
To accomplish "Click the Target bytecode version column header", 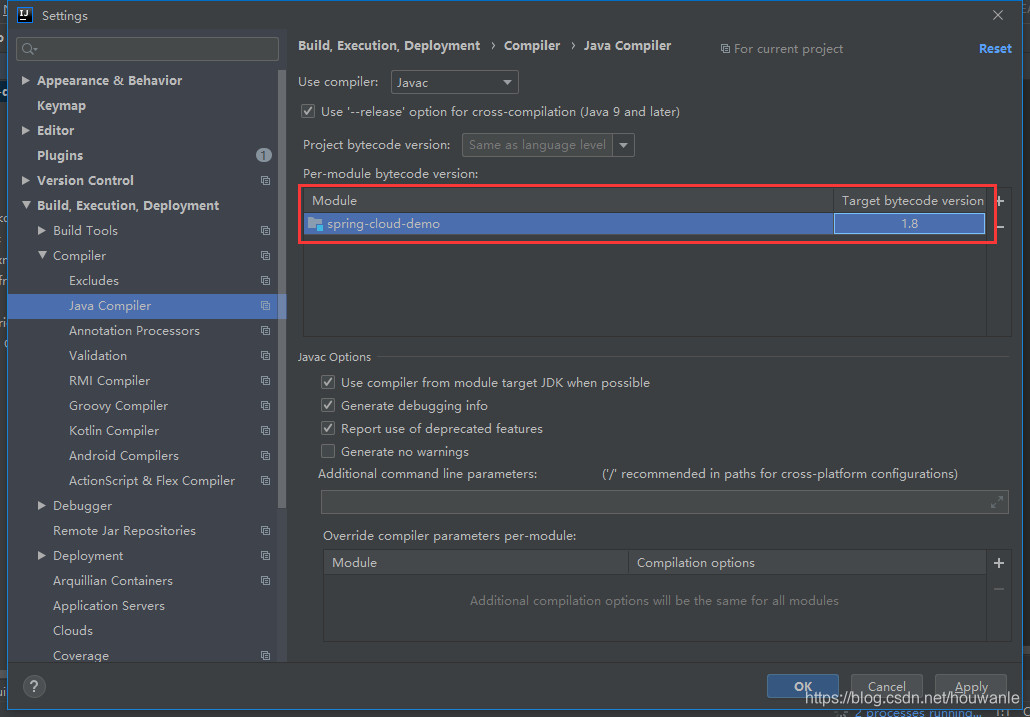I will (912, 201).
